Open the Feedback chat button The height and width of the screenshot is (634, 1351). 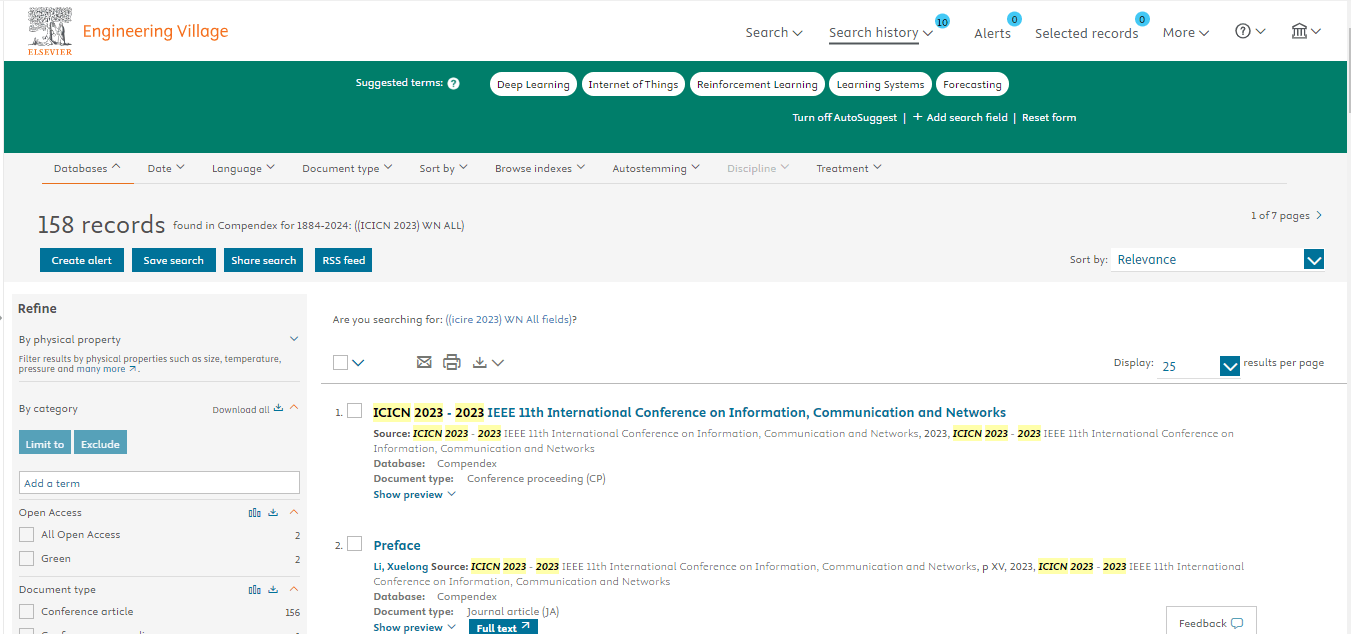pos(1211,622)
